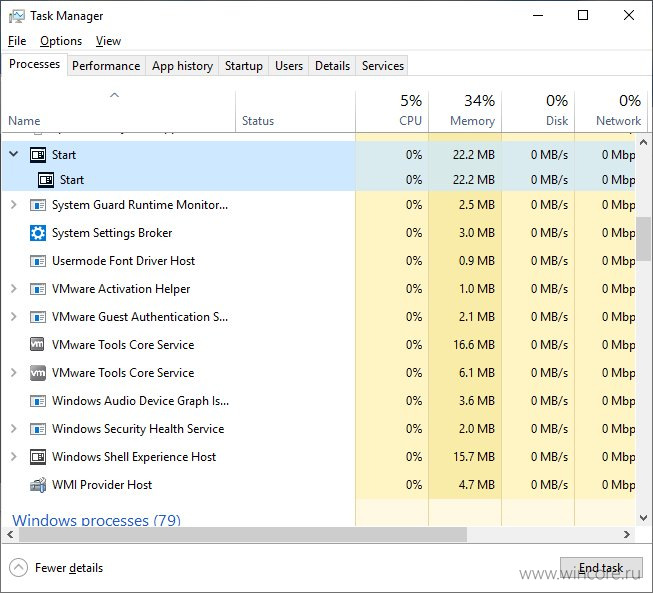
Task: Click the 16.6 MB VMware Tools icon
Action: pos(37,345)
